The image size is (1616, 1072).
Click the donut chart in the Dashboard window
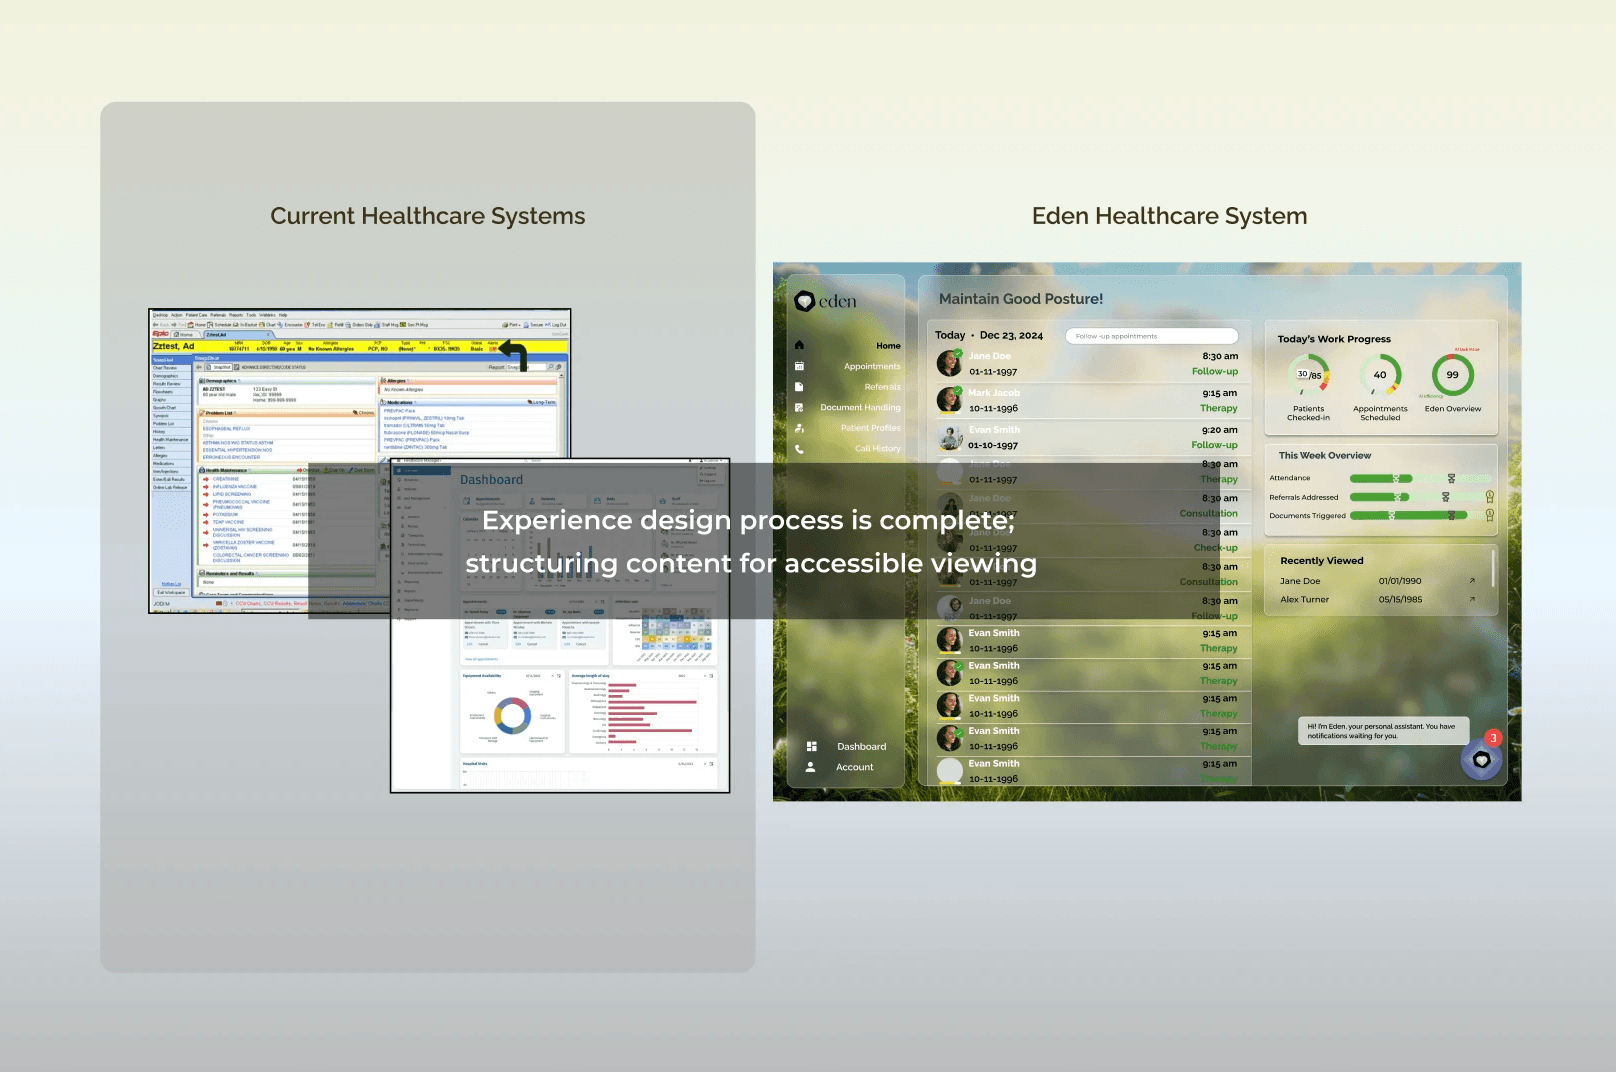point(512,715)
